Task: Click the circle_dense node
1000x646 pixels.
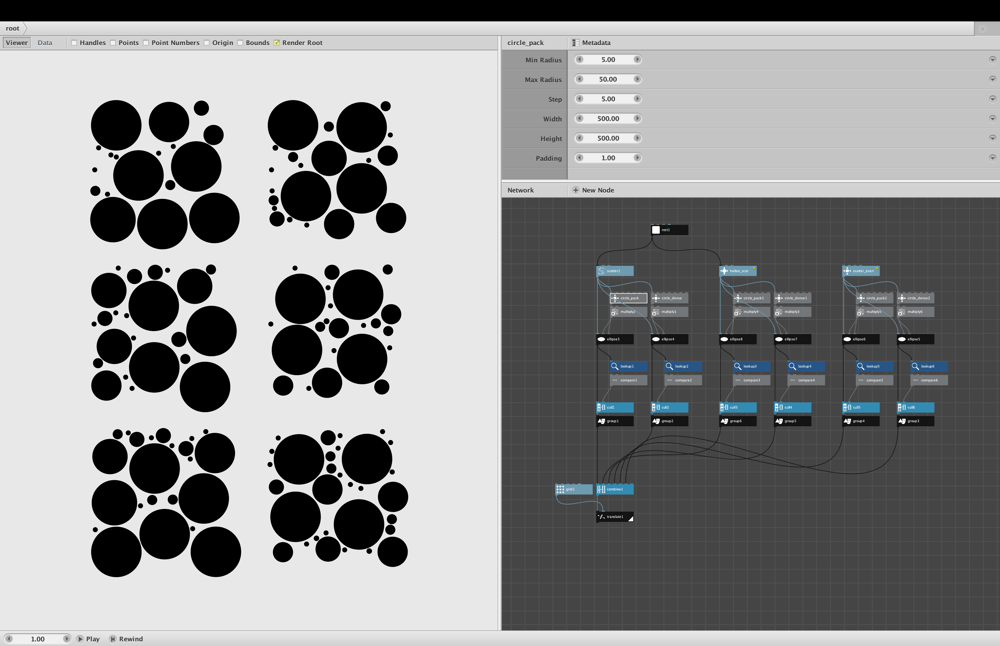Action: coord(670,298)
